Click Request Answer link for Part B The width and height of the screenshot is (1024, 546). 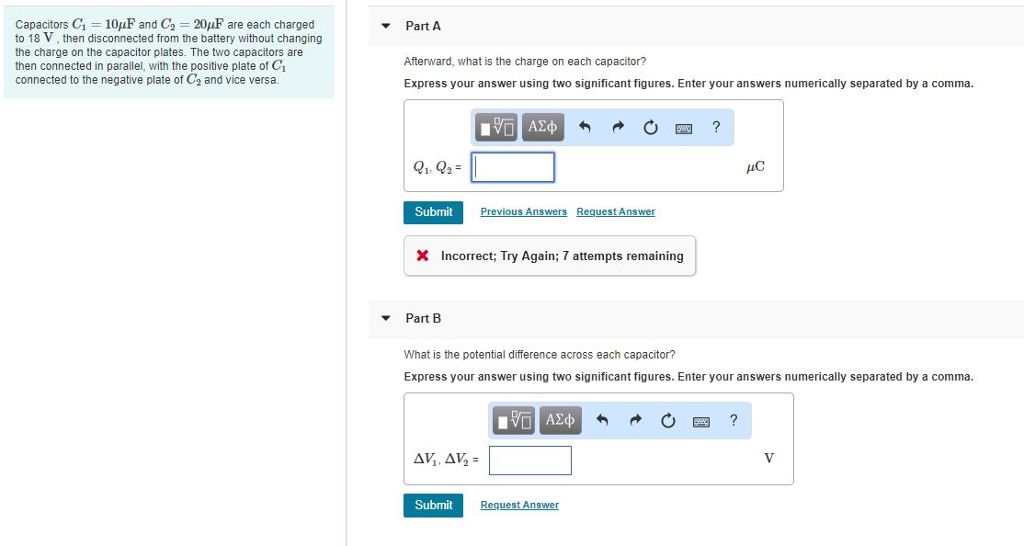519,505
